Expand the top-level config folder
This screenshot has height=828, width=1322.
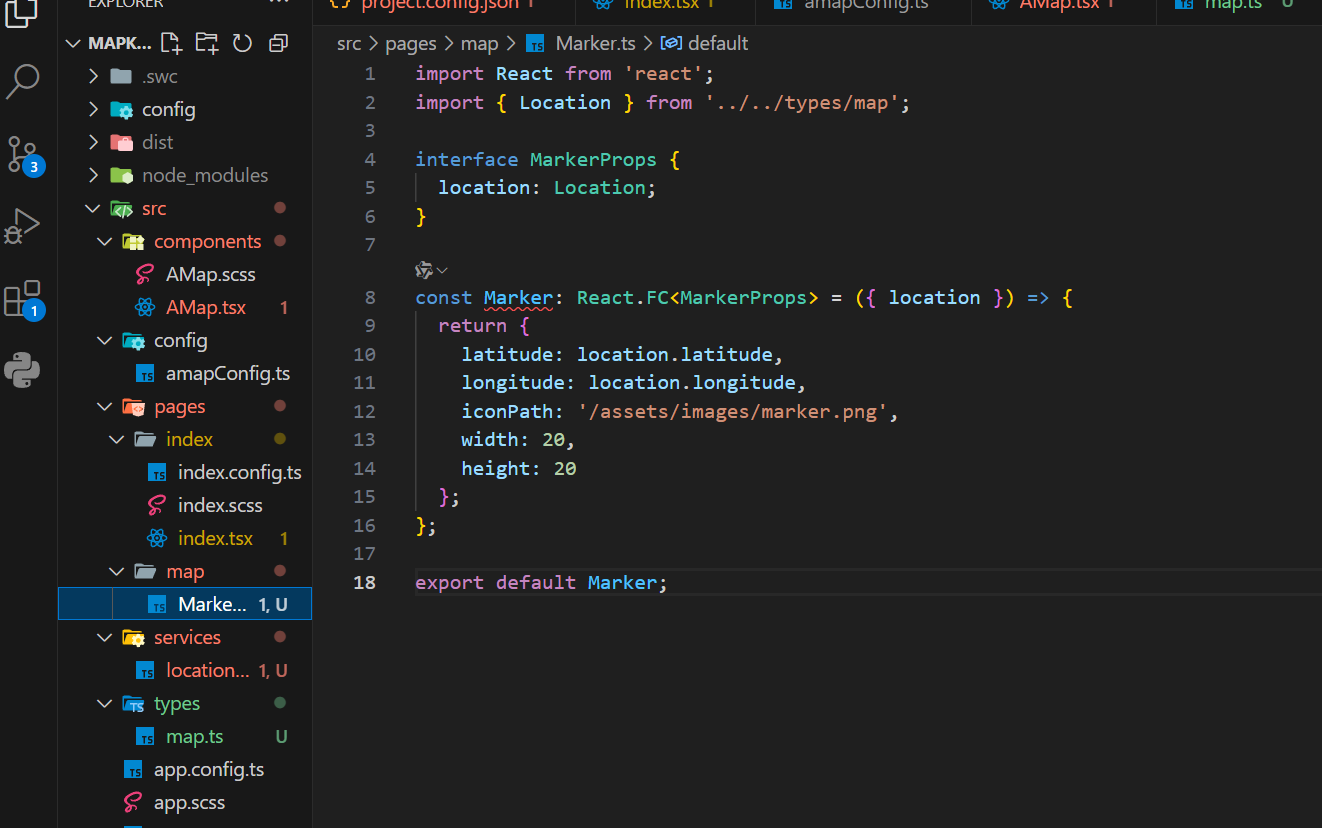(x=93, y=109)
